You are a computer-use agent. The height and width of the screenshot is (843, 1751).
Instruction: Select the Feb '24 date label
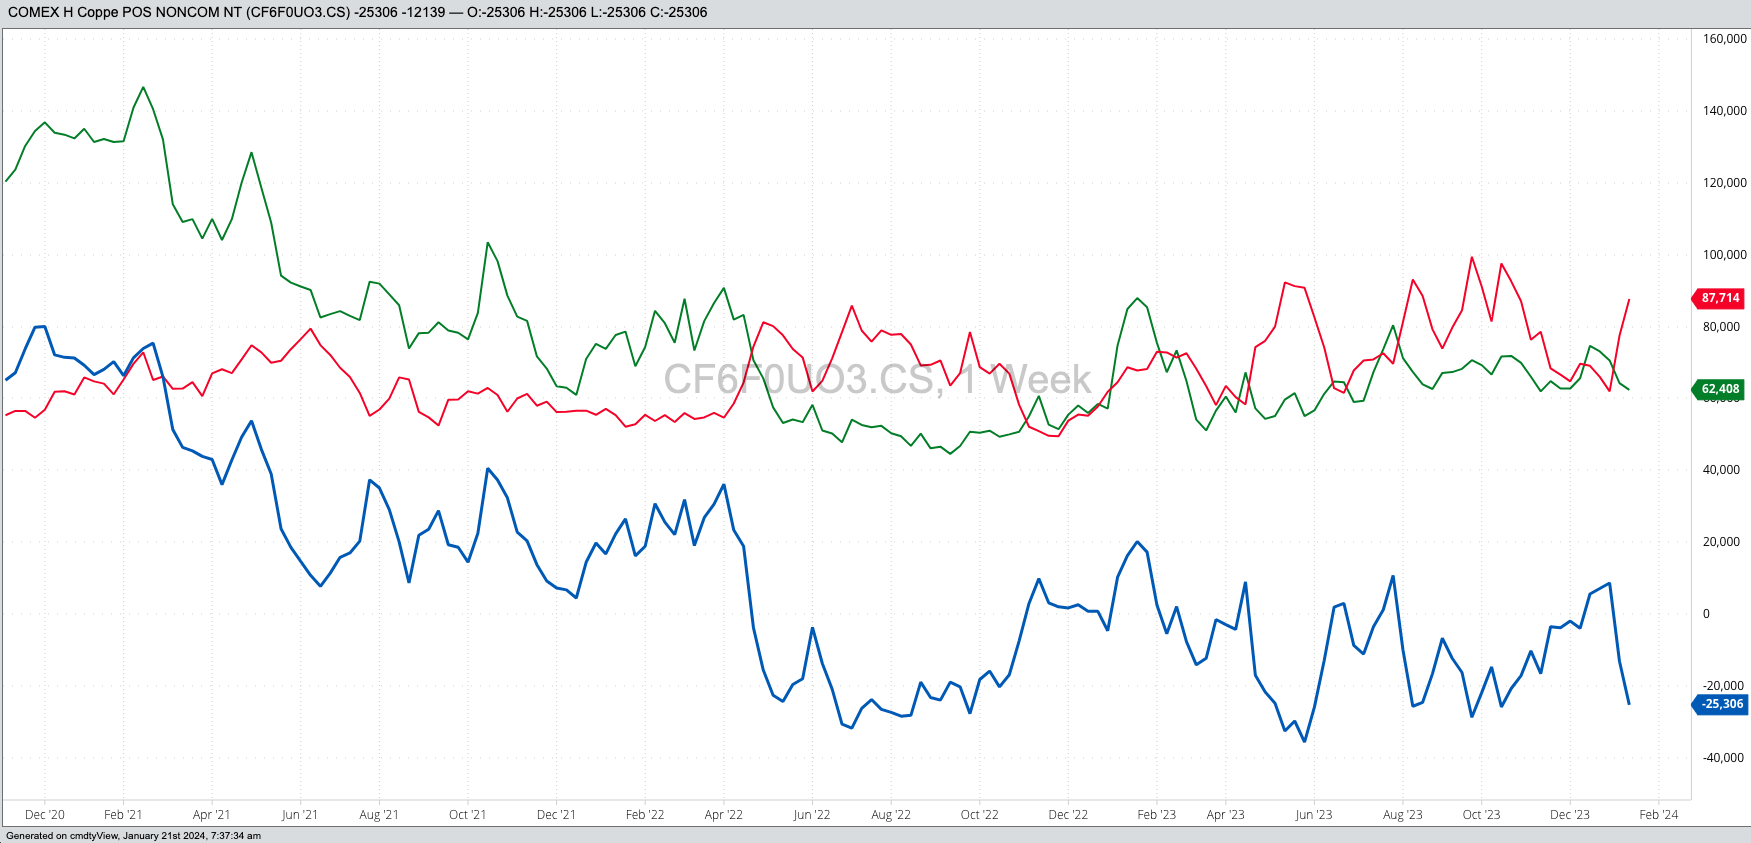1658,815
